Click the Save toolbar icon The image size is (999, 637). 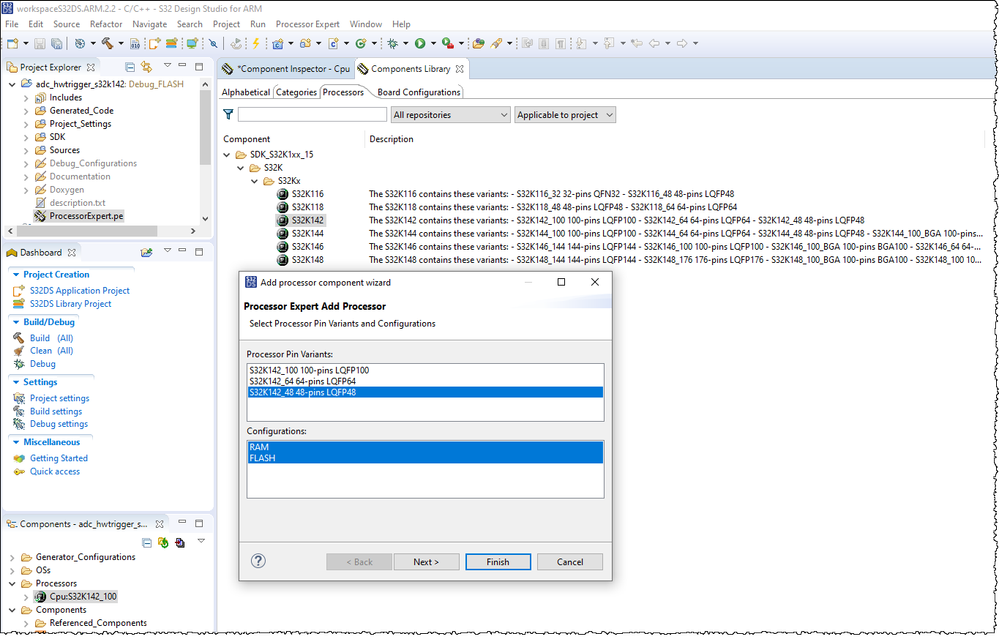[40, 43]
